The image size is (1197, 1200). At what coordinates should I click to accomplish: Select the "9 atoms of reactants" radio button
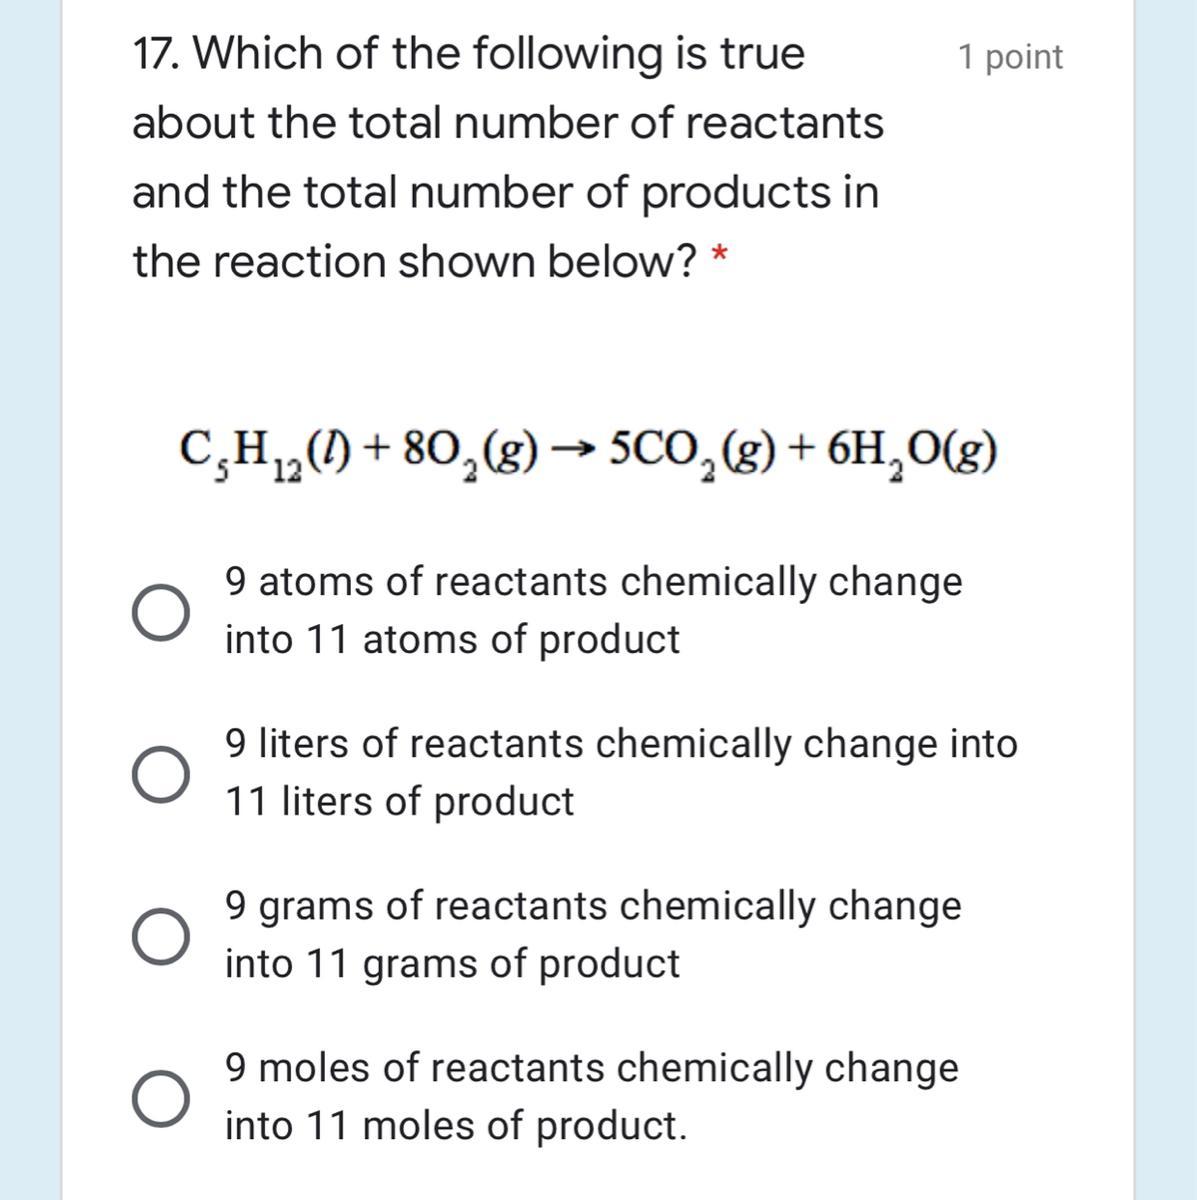point(160,612)
